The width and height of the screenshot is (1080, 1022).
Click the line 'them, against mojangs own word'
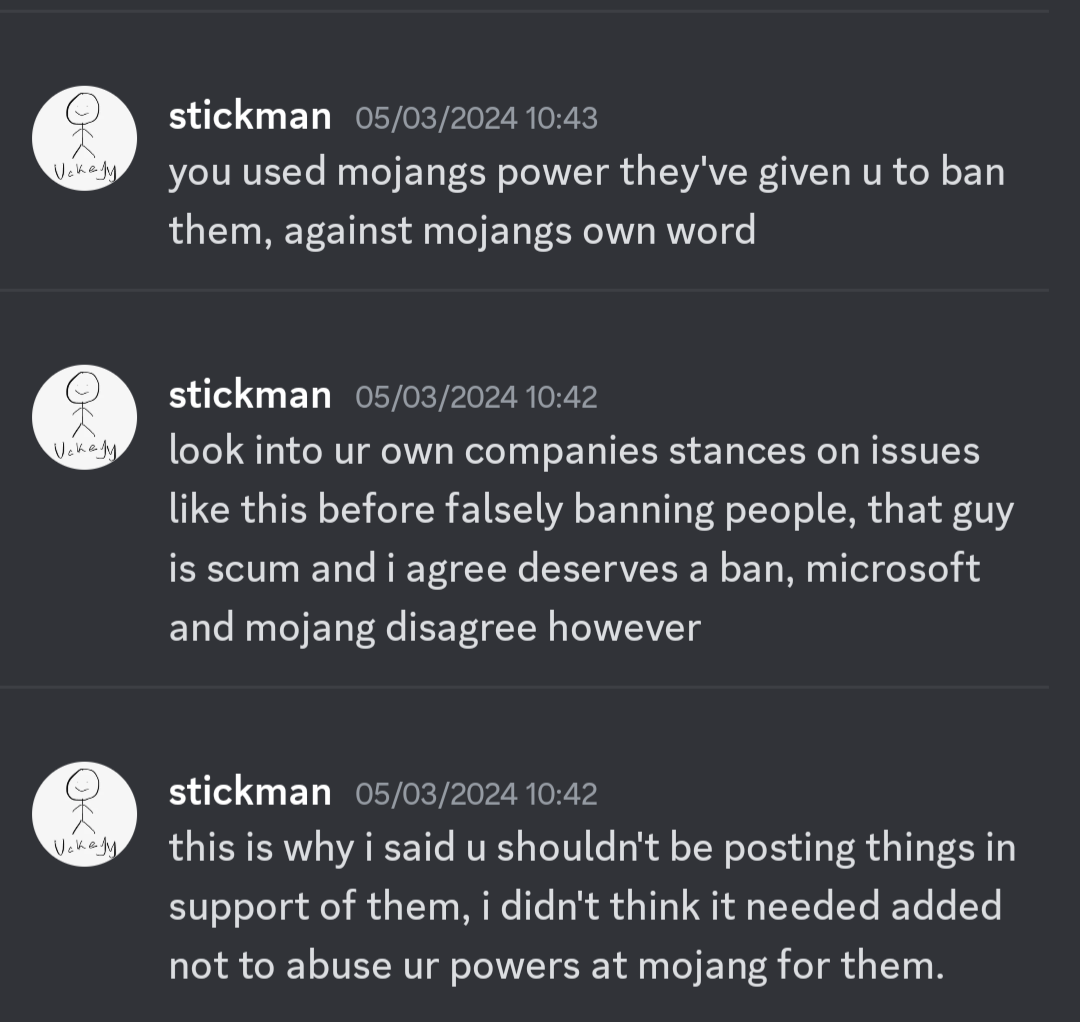click(462, 230)
